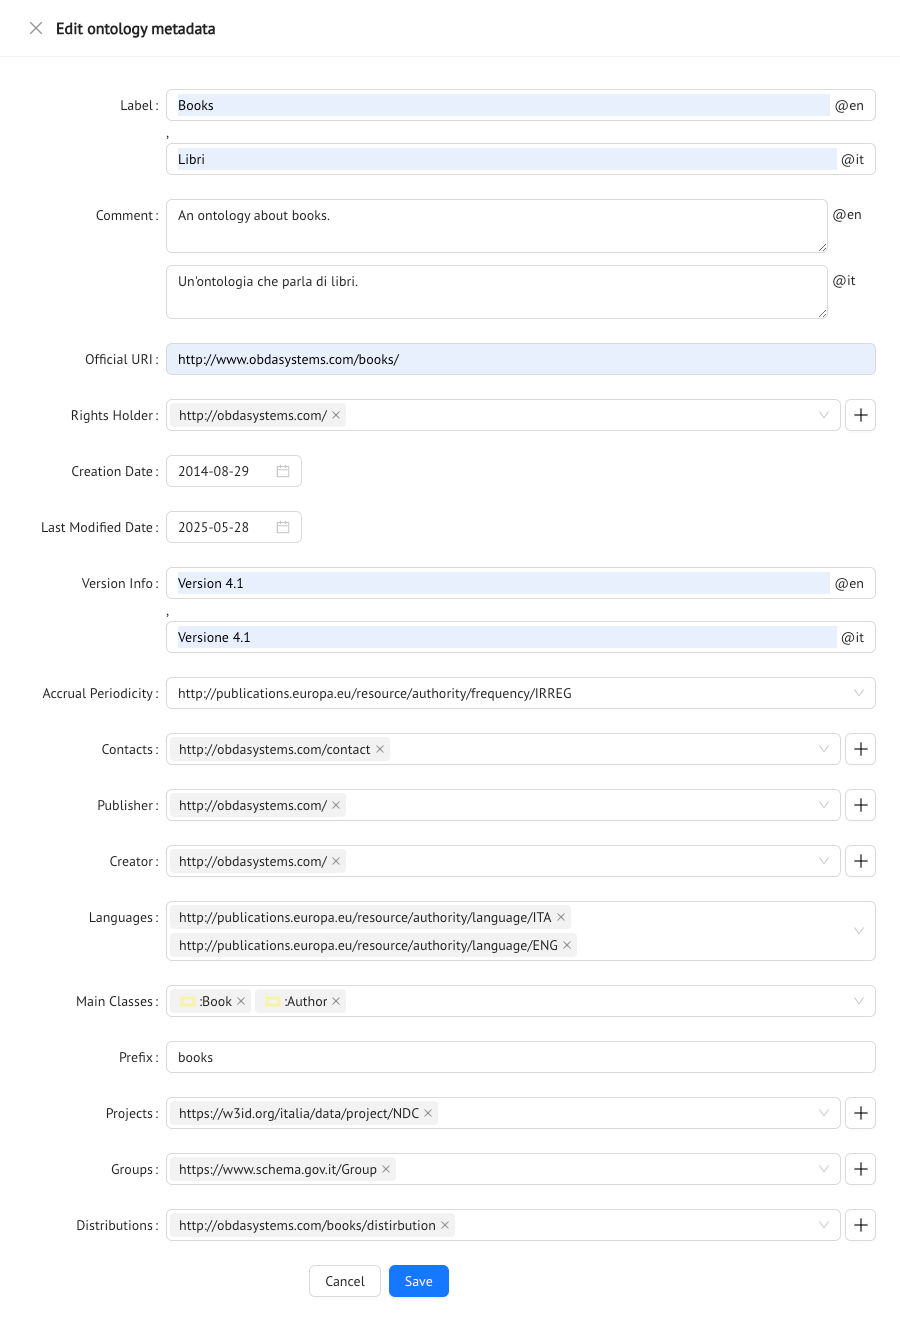Add another Project entry
Viewport: 900px width, 1323px height.
[860, 1112]
